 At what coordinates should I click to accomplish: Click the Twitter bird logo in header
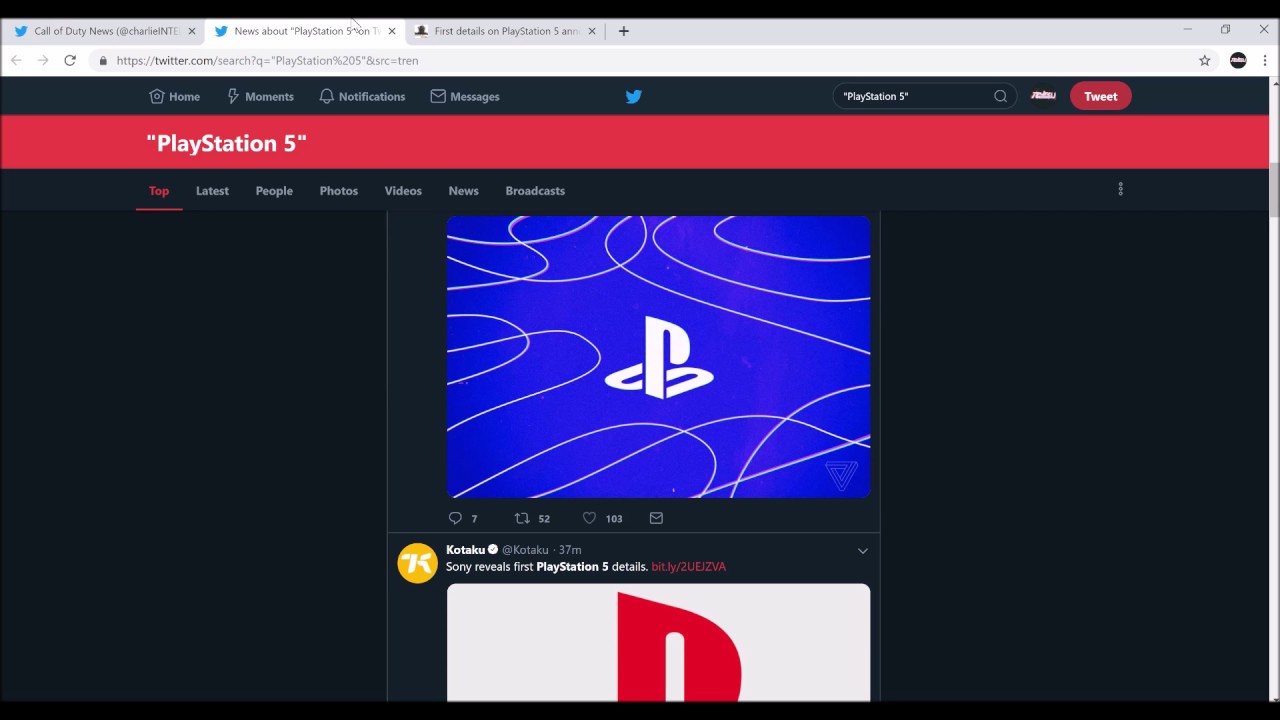634,96
